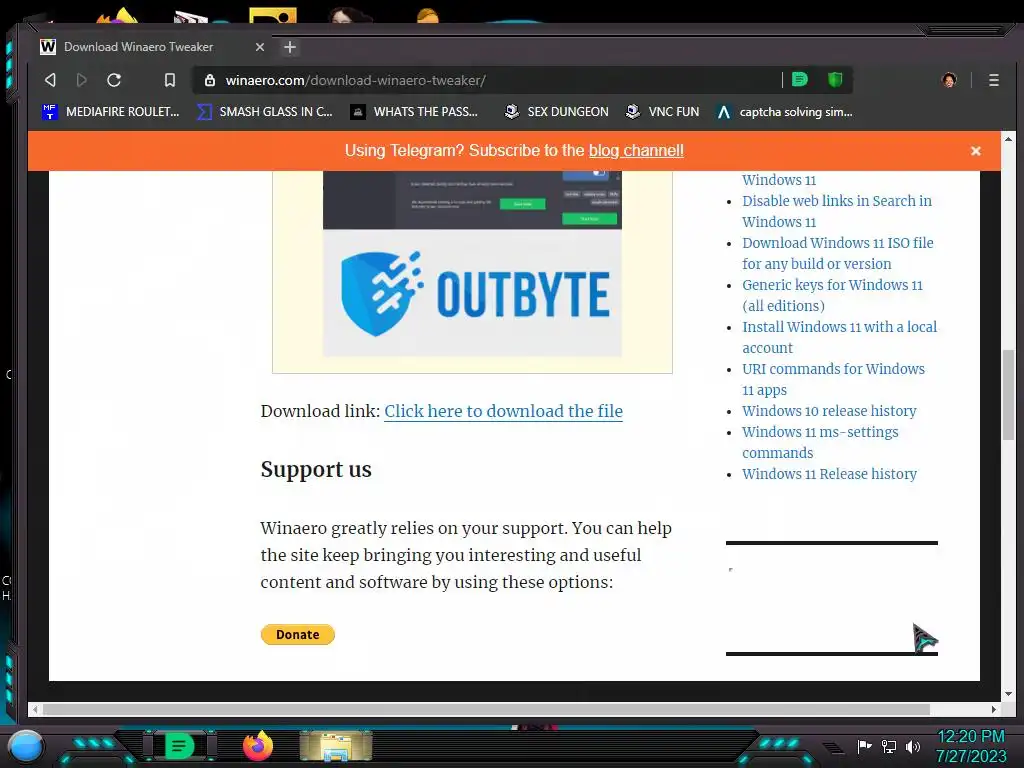Click the Outbyte advertisement image
The height and width of the screenshot is (768, 1024).
click(x=472, y=264)
